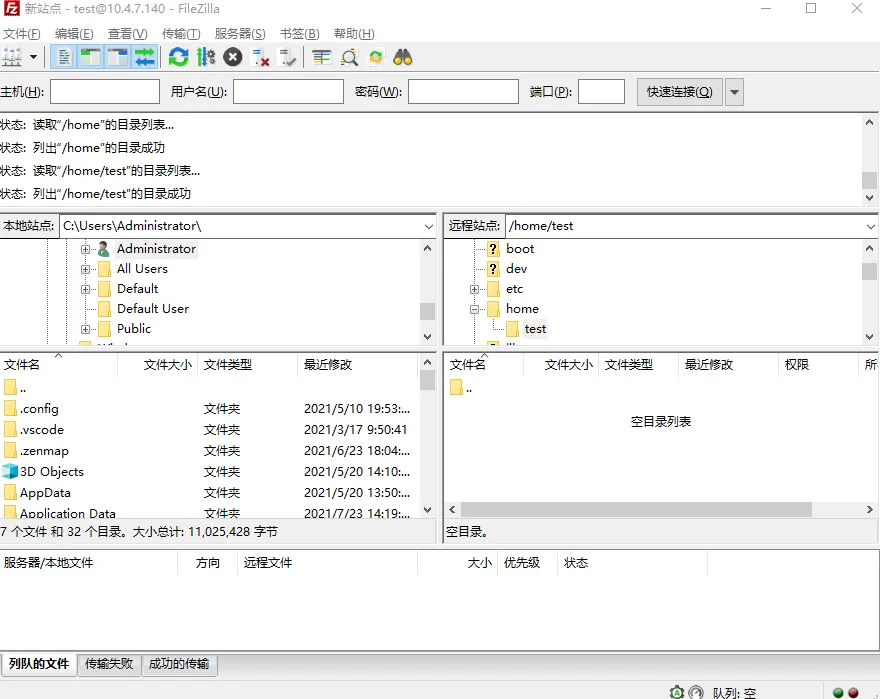This screenshot has width=880, height=699.
Task: Switch to 传输失败 tab
Action: point(109,664)
